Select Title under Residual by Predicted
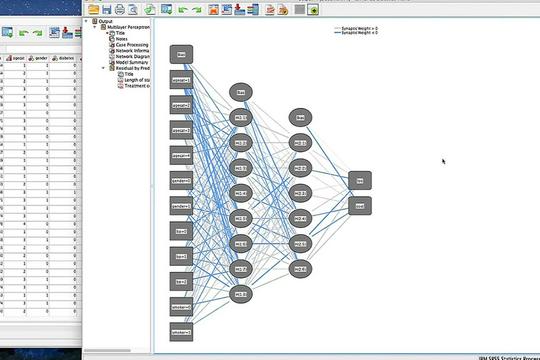This screenshot has width=540, height=360. point(129,74)
